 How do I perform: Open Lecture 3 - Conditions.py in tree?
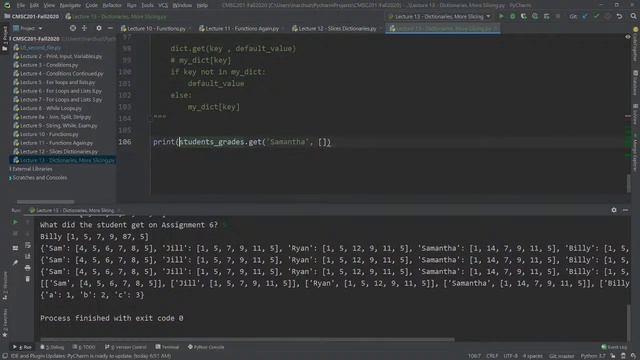pyautogui.click(x=49, y=65)
